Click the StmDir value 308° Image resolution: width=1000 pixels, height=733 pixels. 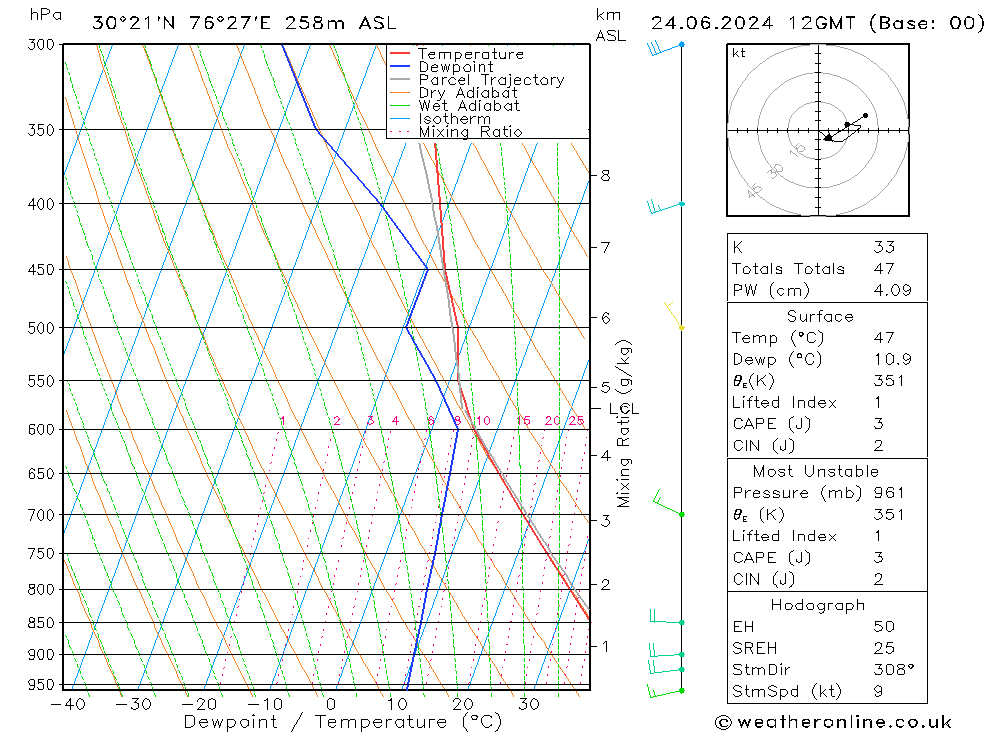894,670
